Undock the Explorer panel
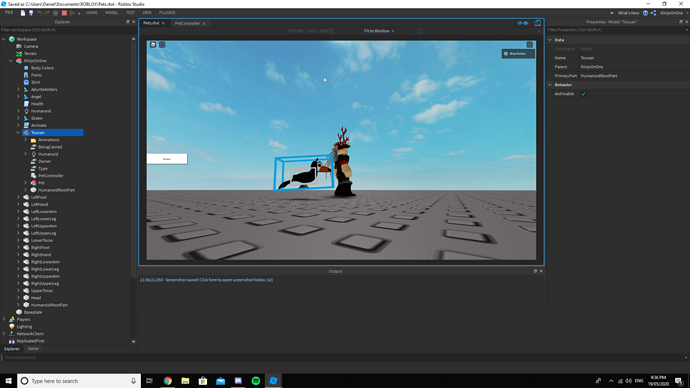 click(128, 22)
